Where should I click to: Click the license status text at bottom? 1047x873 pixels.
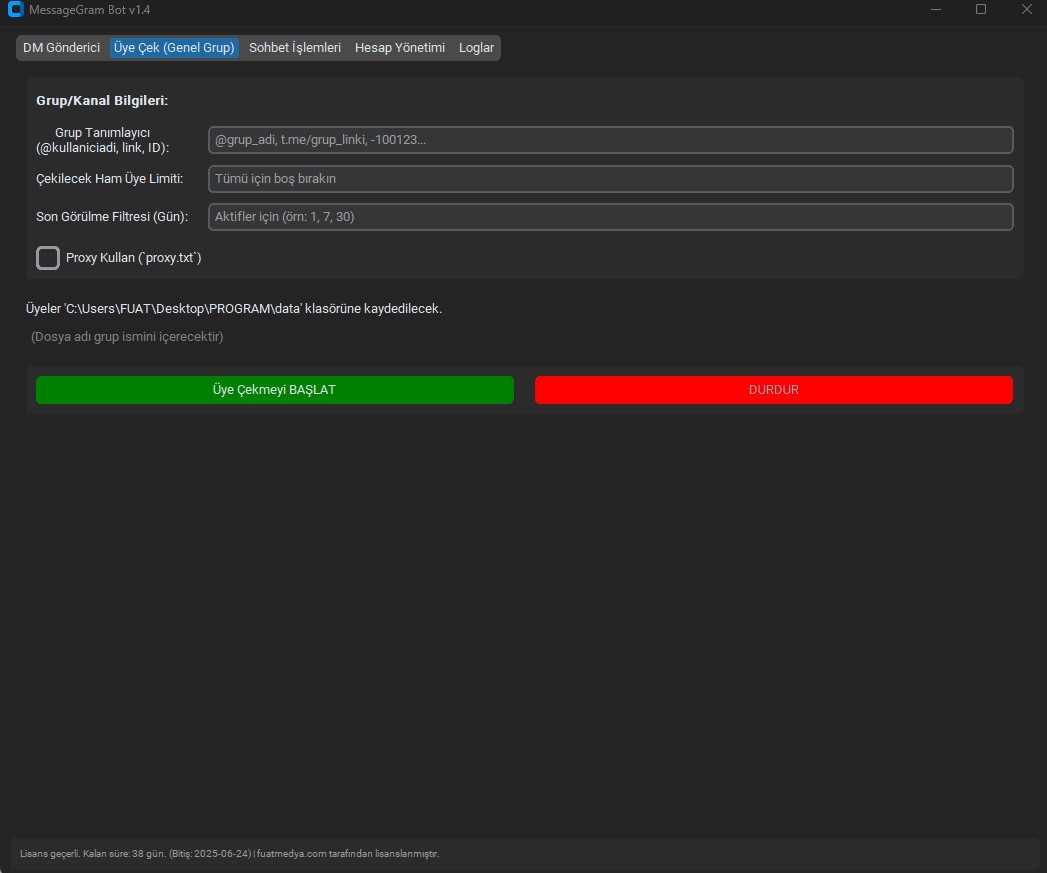(x=230, y=854)
